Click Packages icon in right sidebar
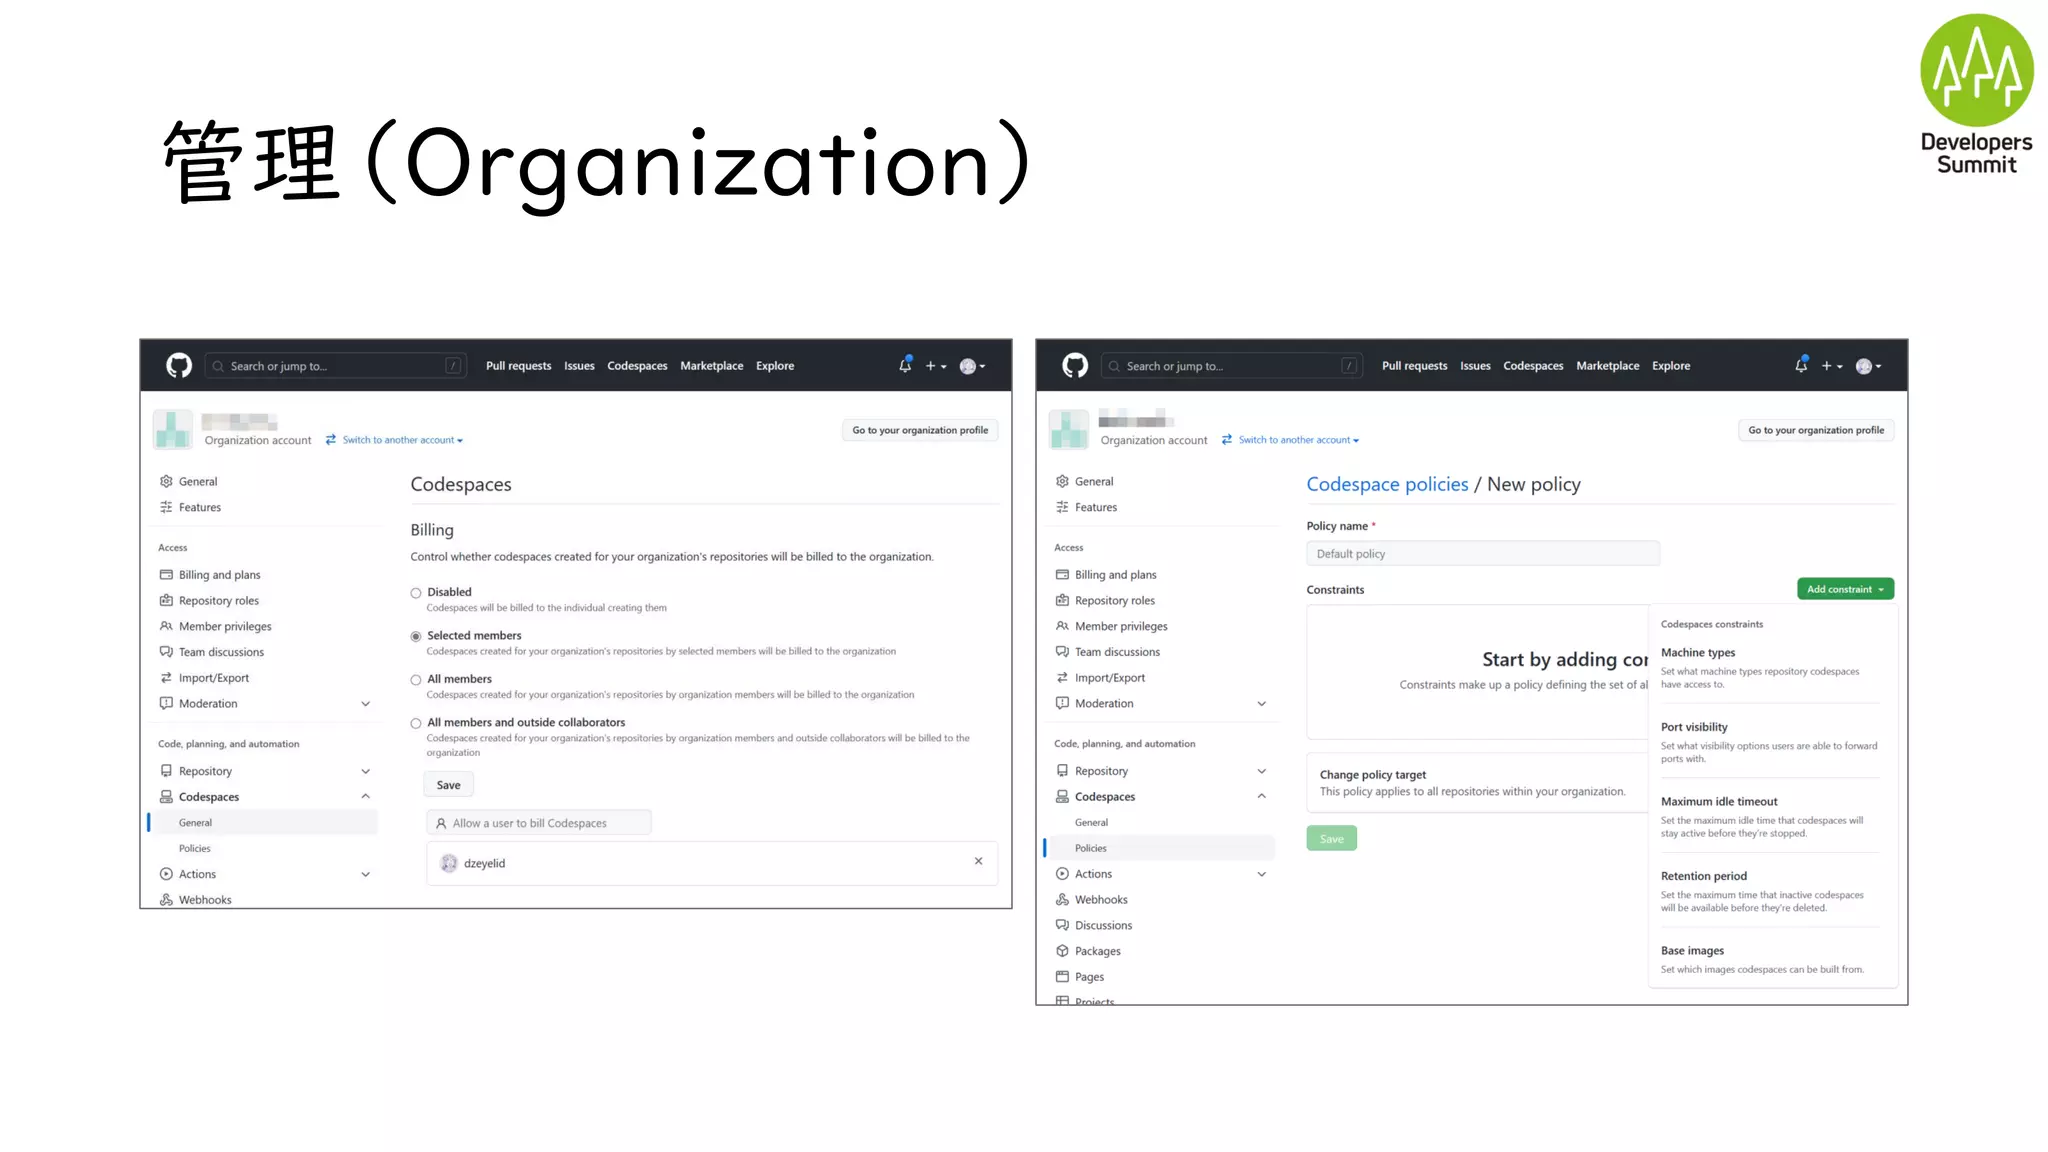Image resolution: width=2048 pixels, height=1152 pixels. click(x=1062, y=951)
